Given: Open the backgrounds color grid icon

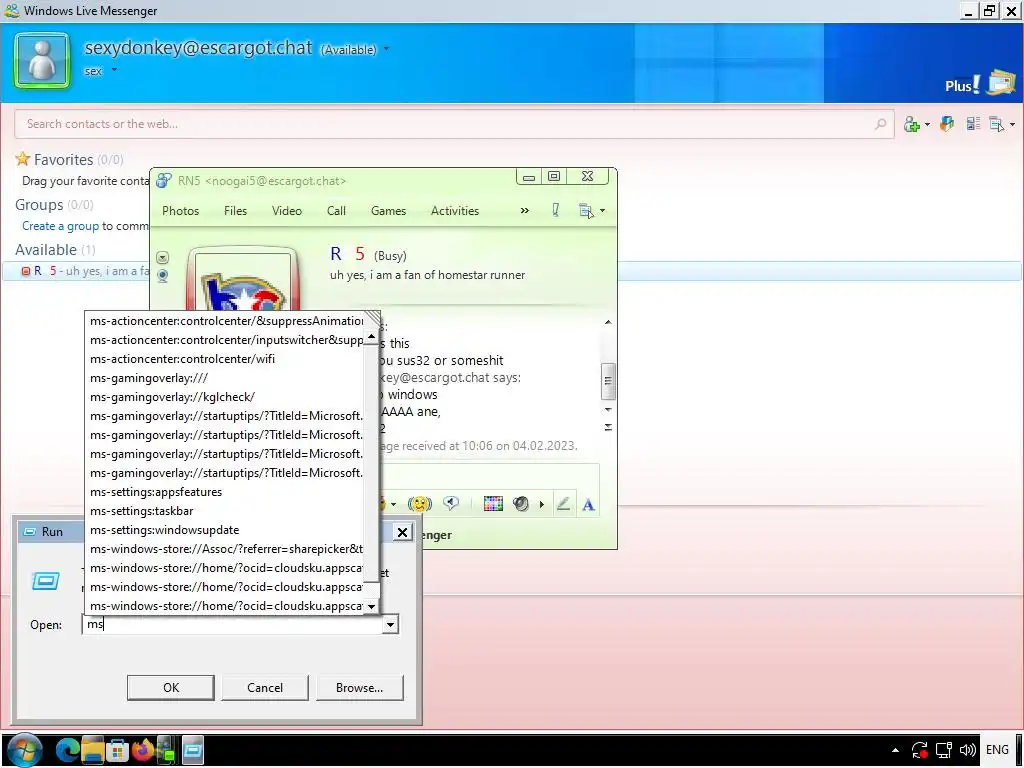Looking at the screenshot, I should click(x=493, y=503).
